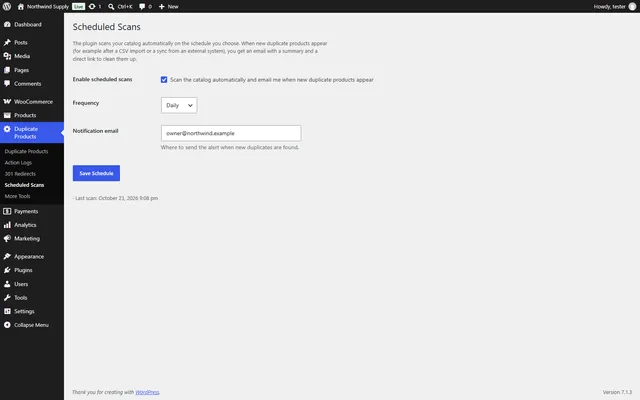Viewport: 640px width, 400px height.
Task: Click the Analytics bar chart icon
Action: click(7, 225)
